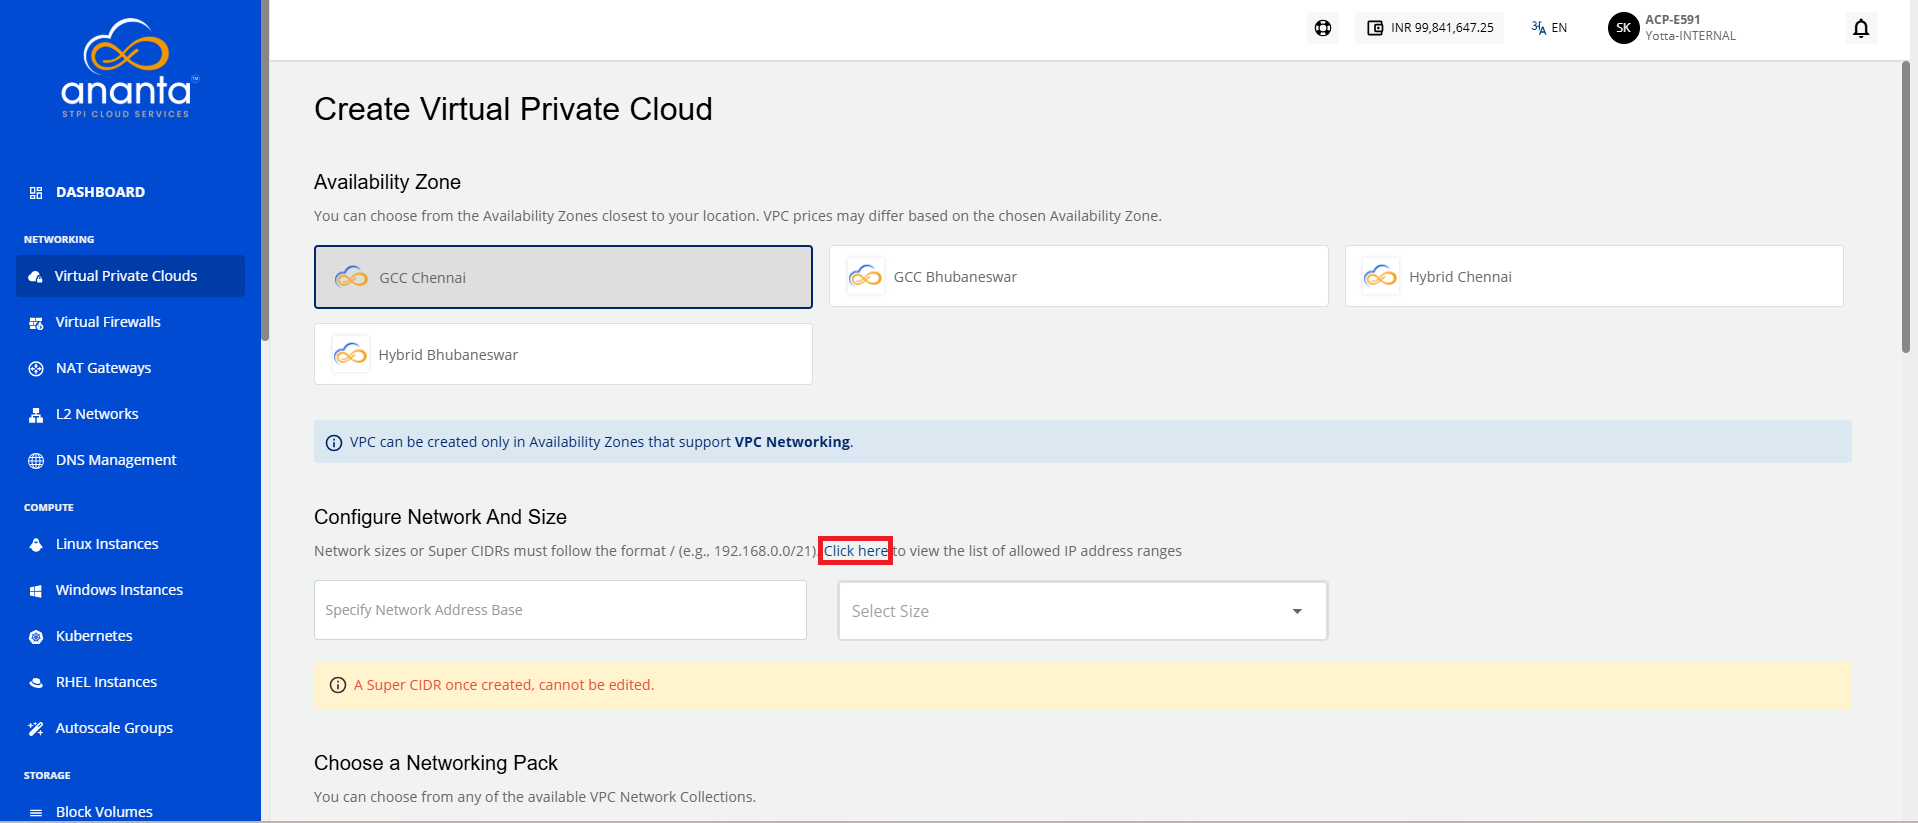Click the language translate icon
This screenshot has height=823, width=1918.
point(1538,28)
